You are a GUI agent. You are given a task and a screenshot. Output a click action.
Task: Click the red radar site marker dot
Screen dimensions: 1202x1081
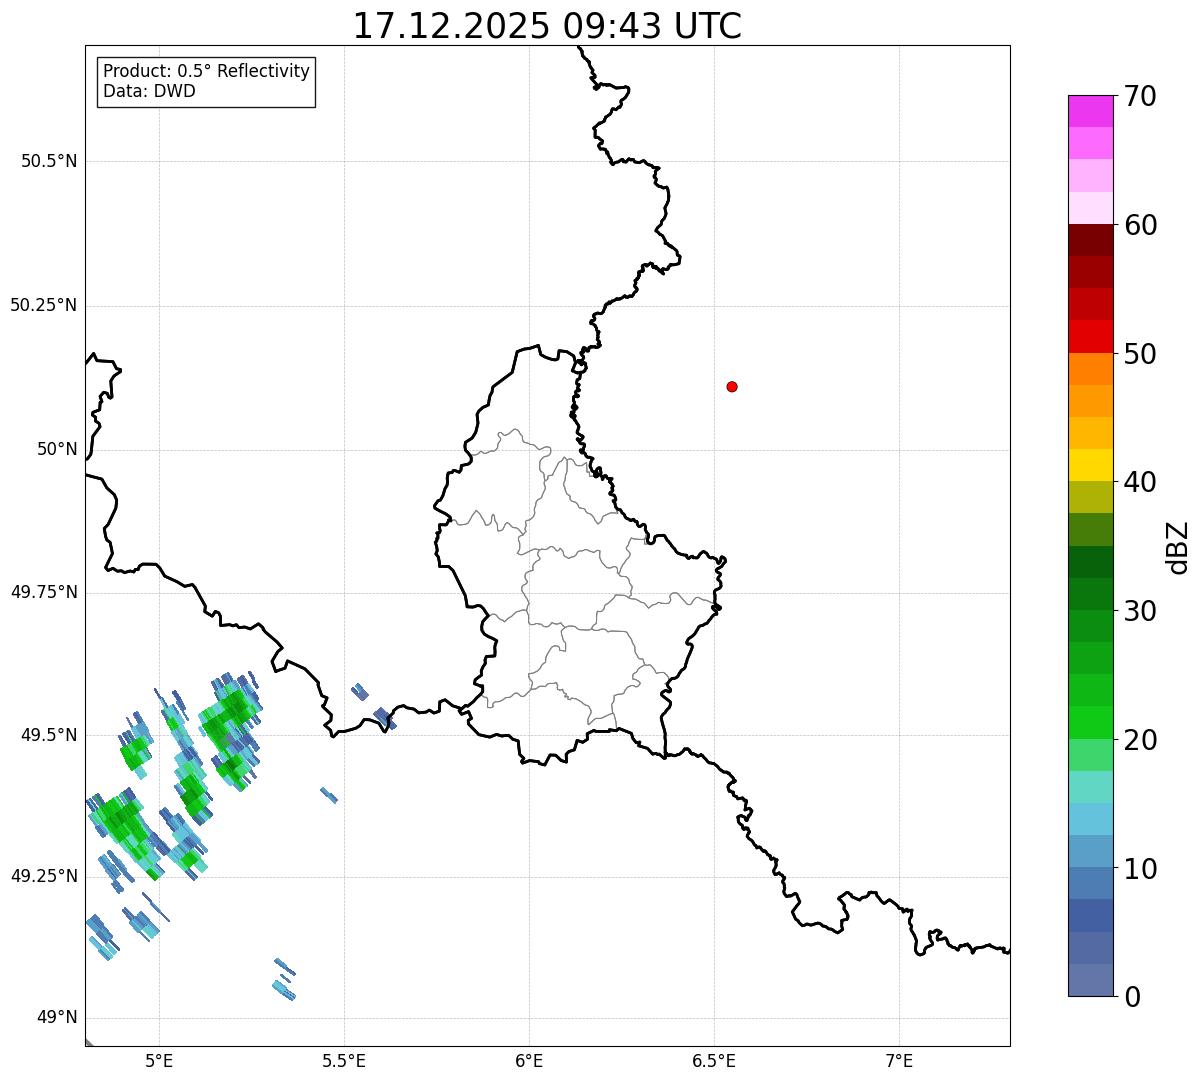click(x=732, y=386)
